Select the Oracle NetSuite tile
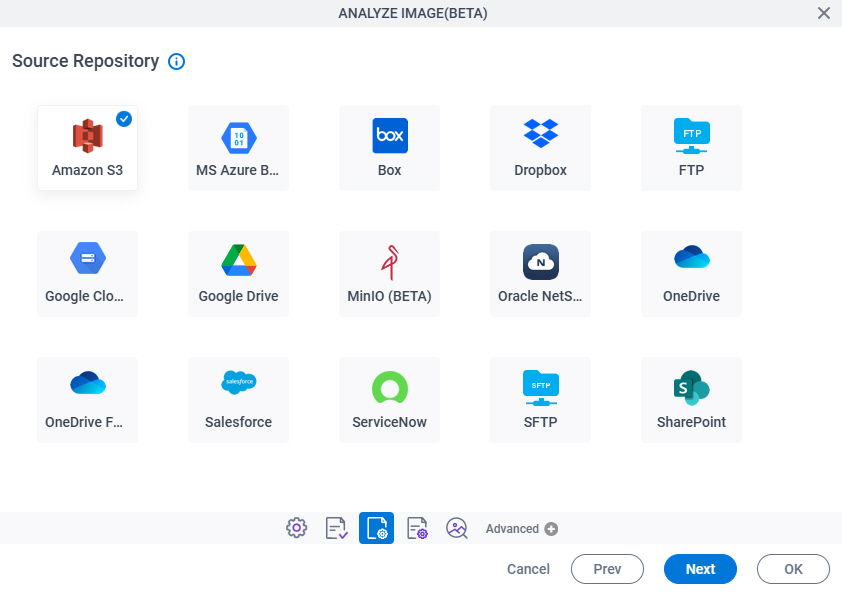The image size is (842, 592). (x=540, y=274)
